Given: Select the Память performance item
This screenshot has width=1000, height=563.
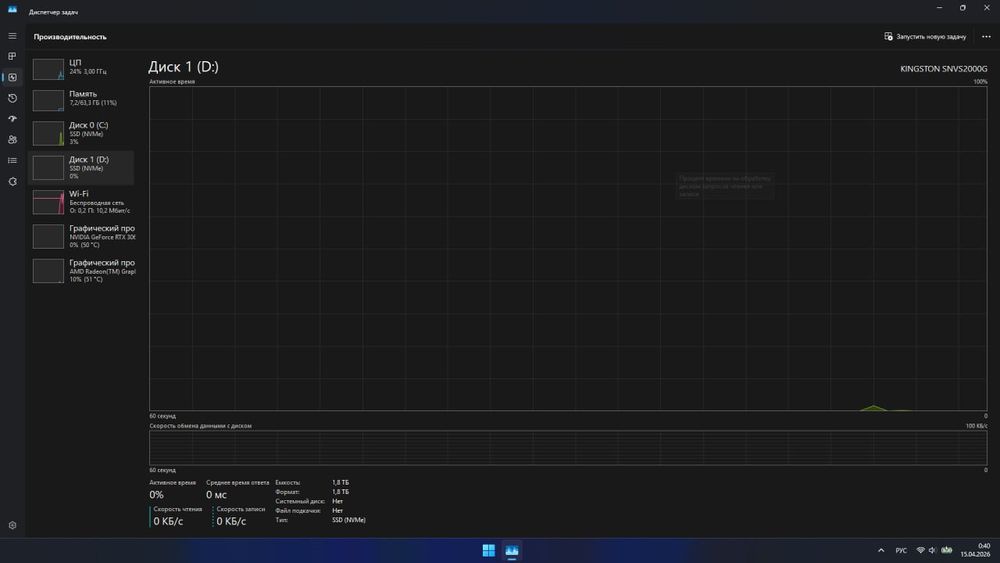Looking at the screenshot, I should point(82,100).
